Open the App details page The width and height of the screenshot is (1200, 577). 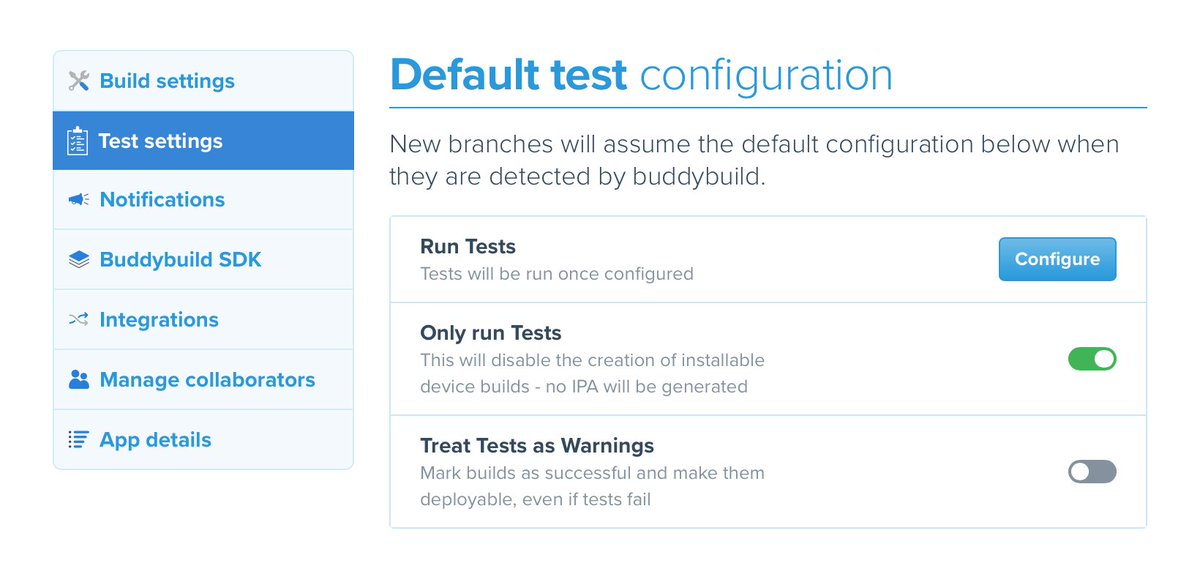point(203,439)
